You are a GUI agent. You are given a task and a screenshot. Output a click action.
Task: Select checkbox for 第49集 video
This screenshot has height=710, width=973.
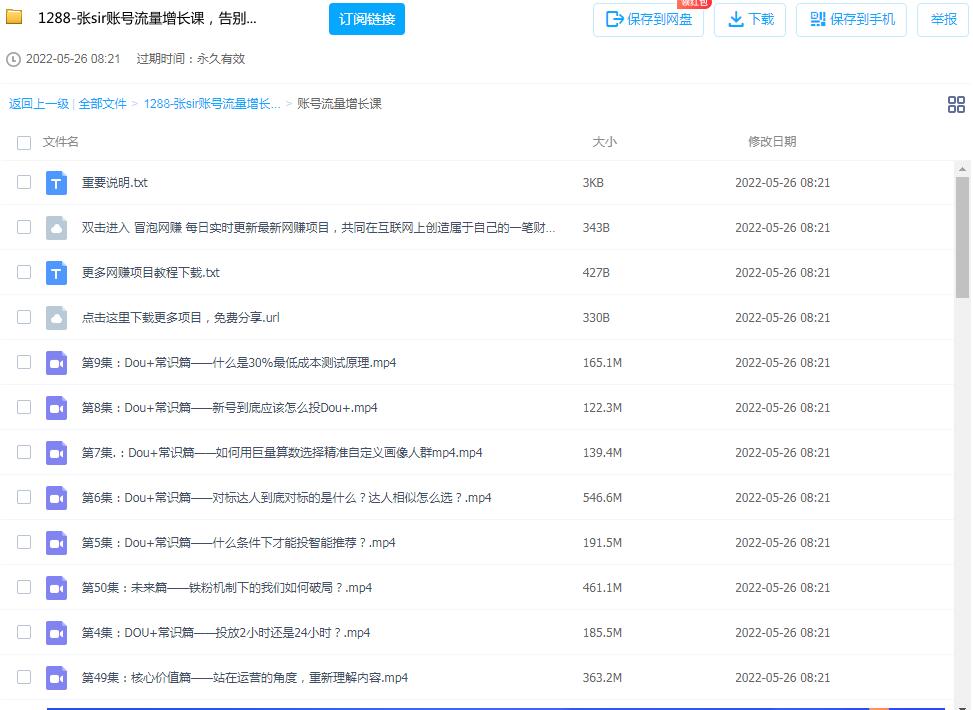24,677
